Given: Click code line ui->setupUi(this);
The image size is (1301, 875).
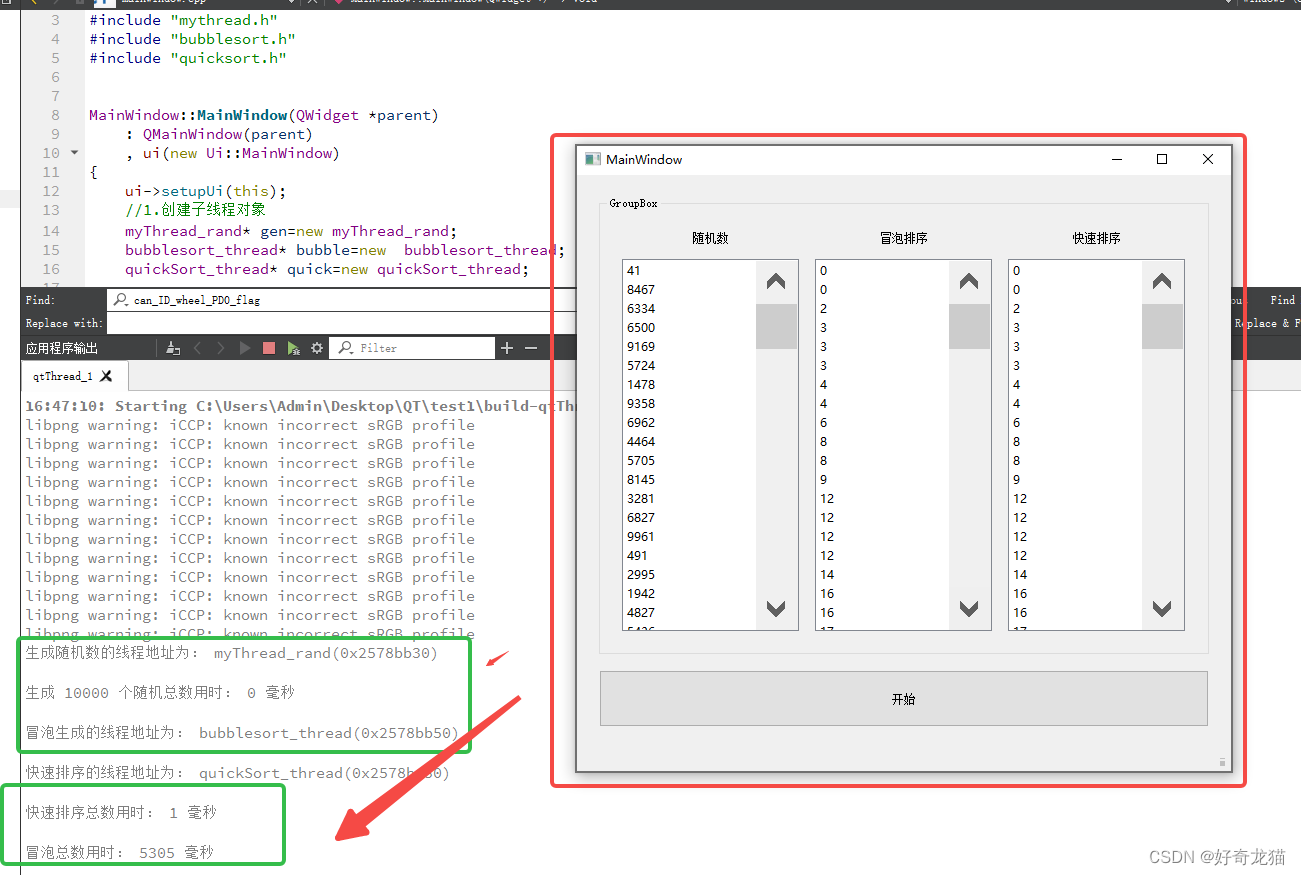Looking at the screenshot, I should 205,191.
